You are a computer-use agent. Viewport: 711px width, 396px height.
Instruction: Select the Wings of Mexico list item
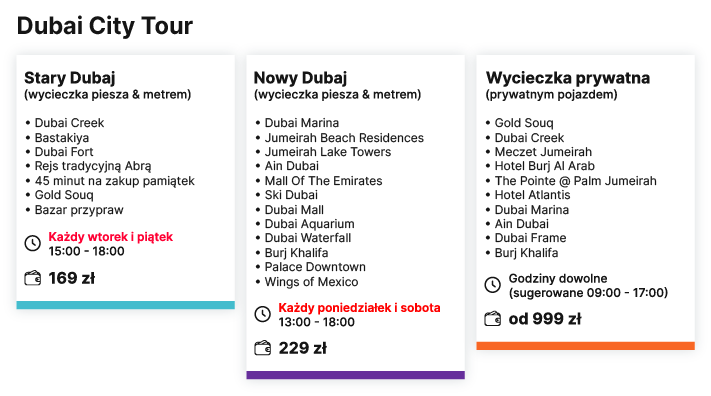point(312,282)
